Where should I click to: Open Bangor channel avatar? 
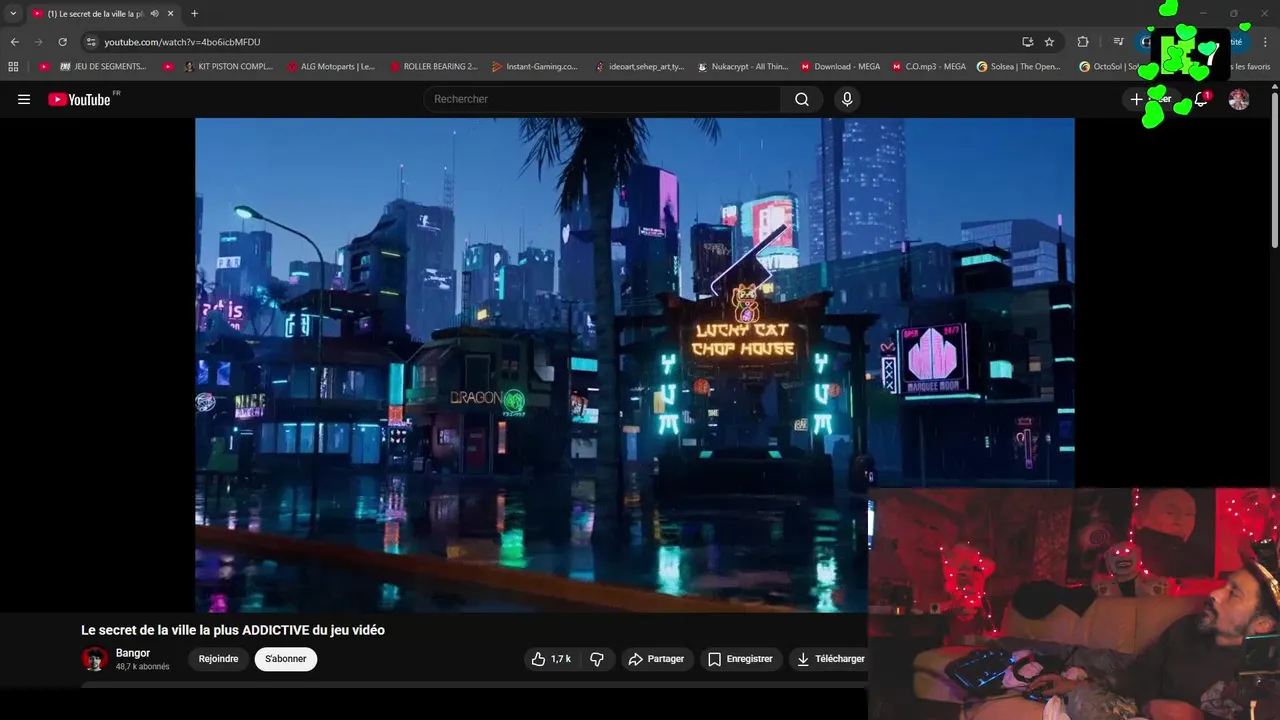95,659
